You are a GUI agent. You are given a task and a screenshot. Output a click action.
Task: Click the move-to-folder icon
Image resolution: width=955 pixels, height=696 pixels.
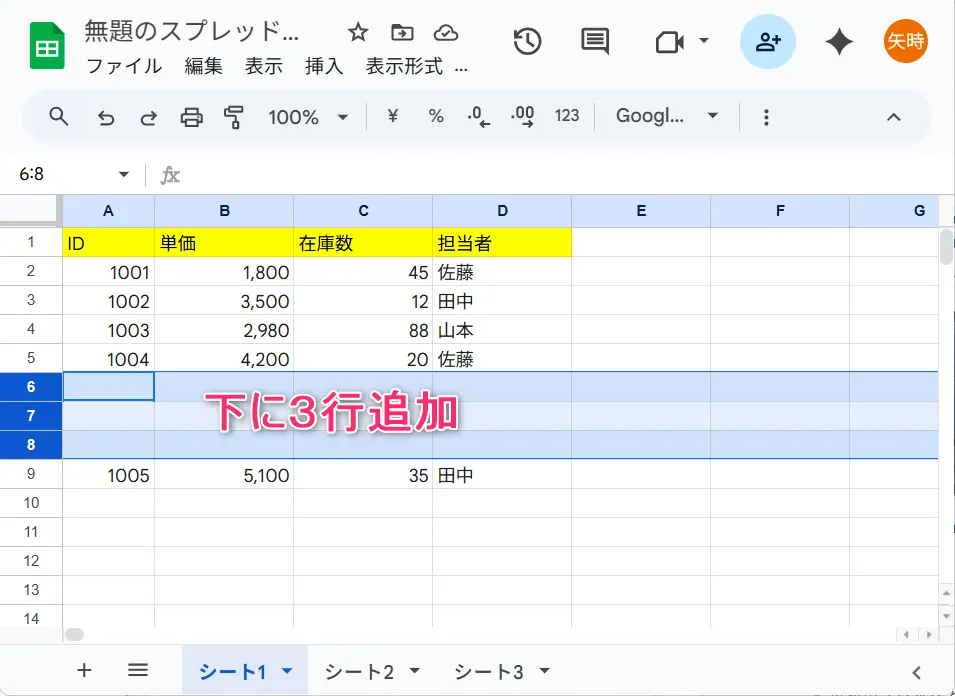402,32
